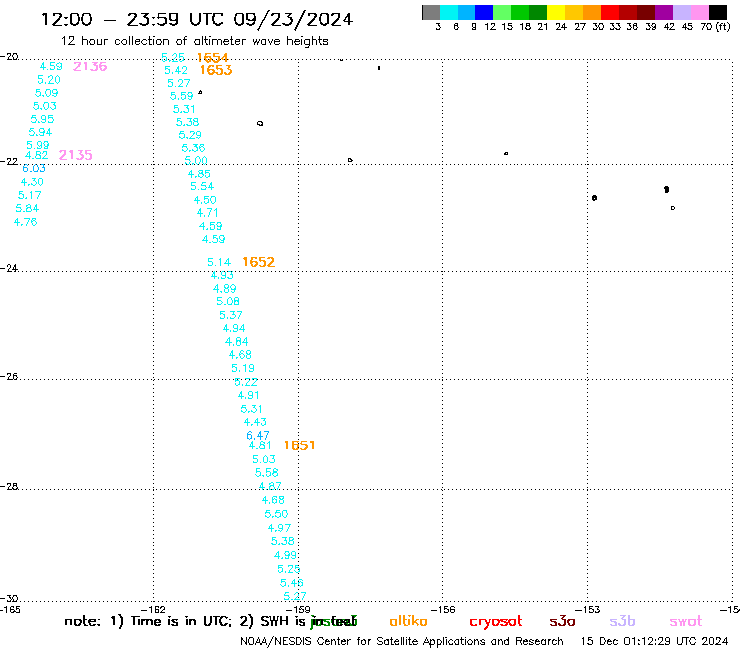740x650 pixels.
Task: Click the 5.95 wave height value
Action: [42, 119]
